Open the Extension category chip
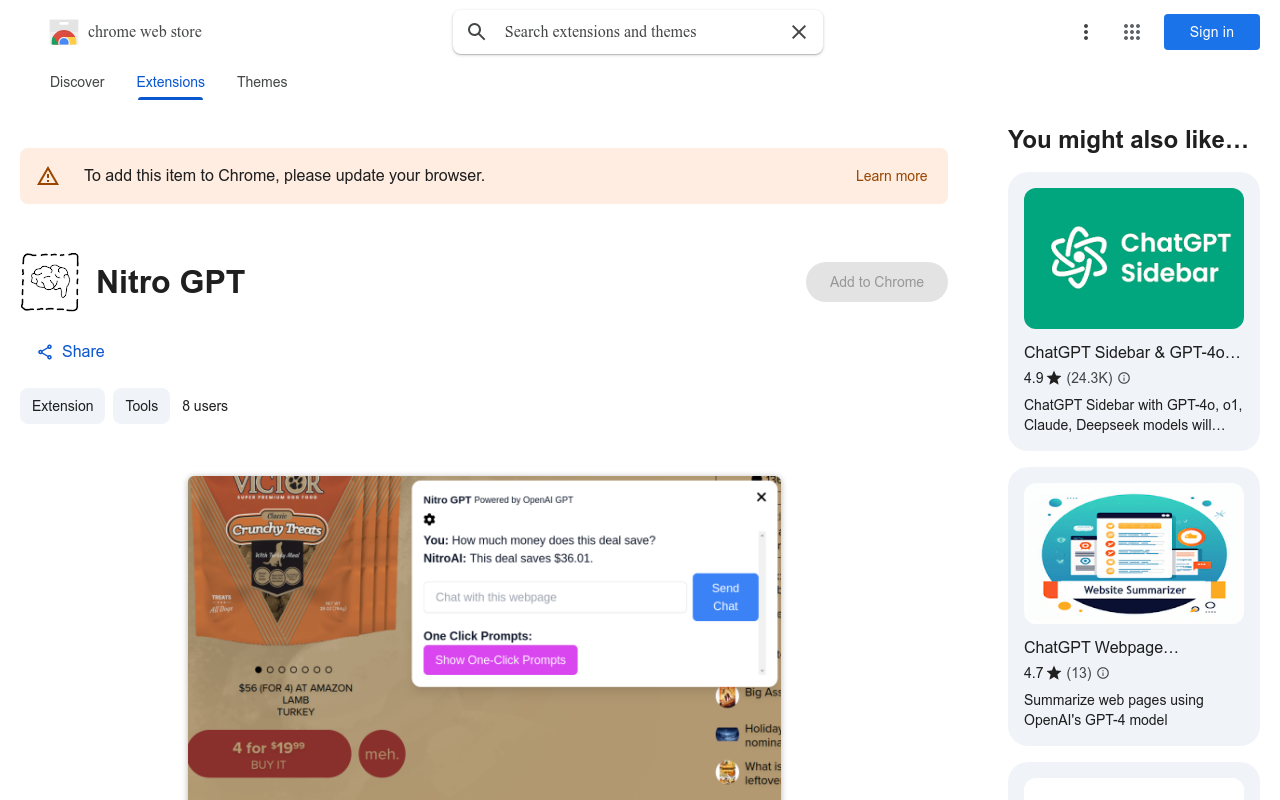Viewport: 1280px width, 800px height. (62, 406)
